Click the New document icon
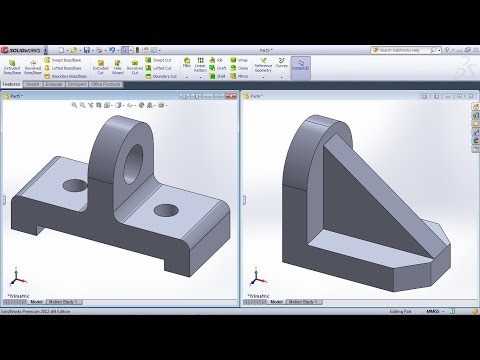 pos(61,50)
